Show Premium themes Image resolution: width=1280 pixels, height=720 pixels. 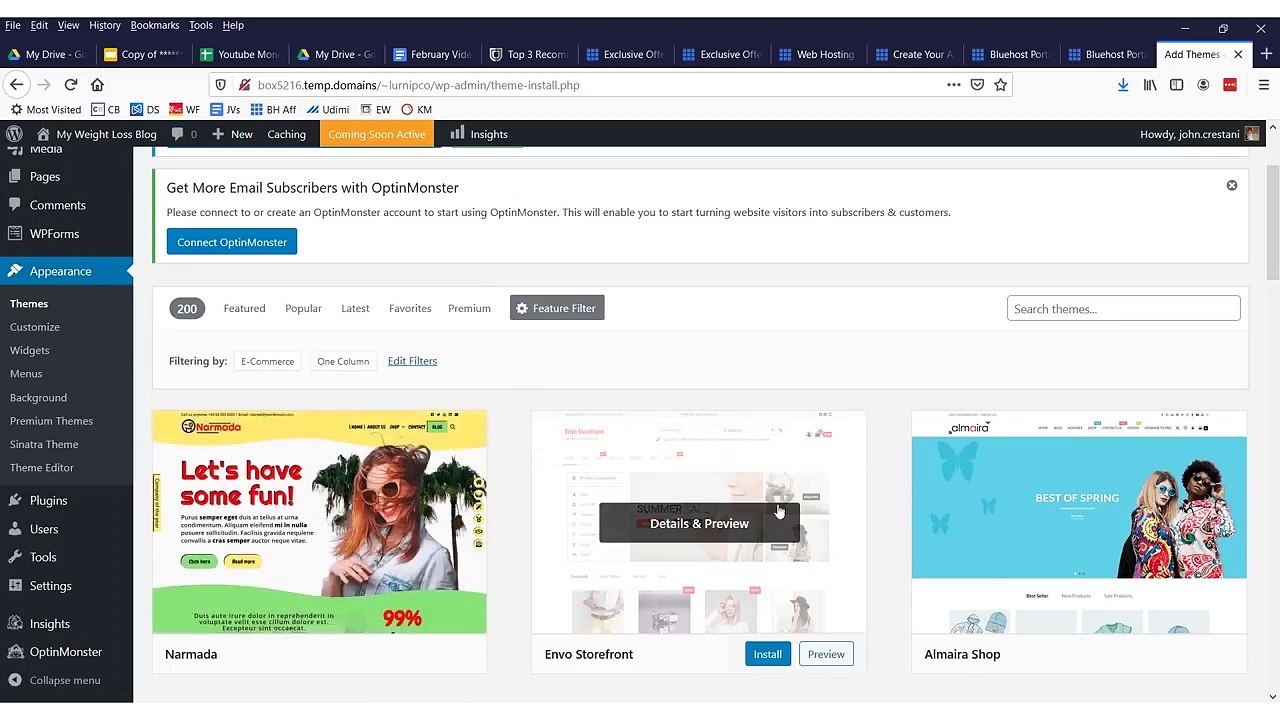click(x=469, y=308)
